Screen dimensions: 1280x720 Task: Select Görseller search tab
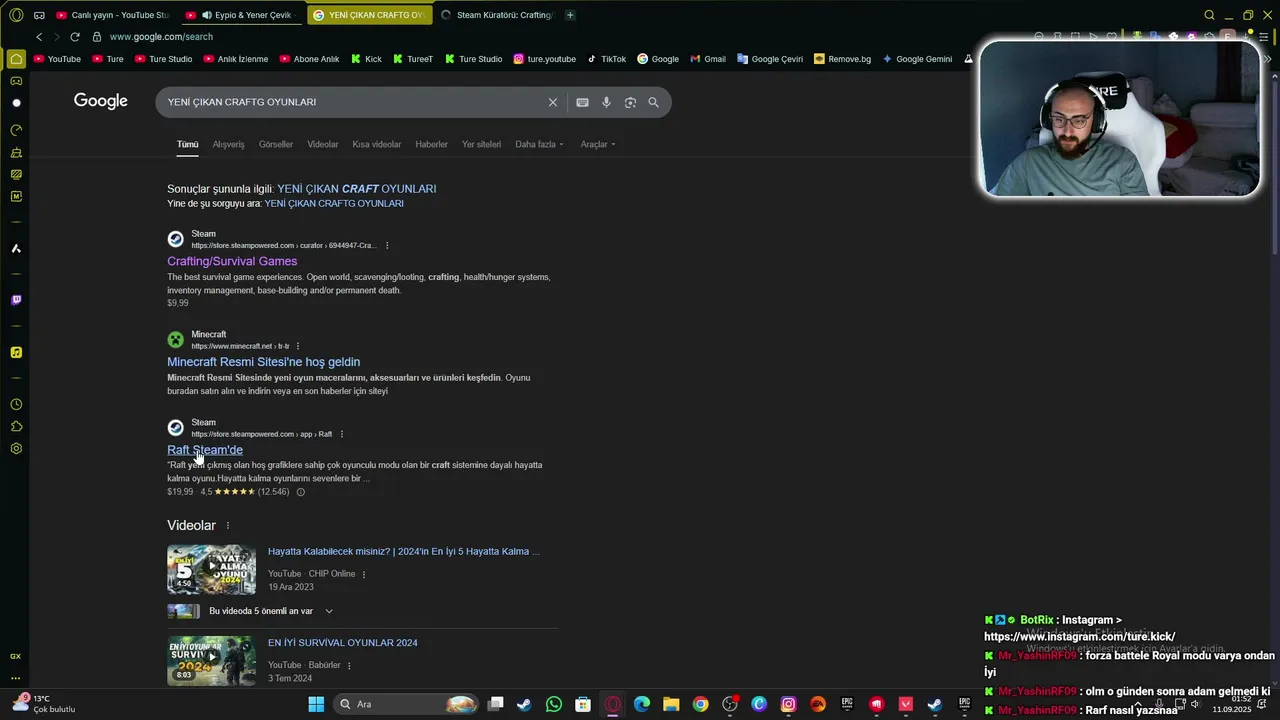pos(276,144)
